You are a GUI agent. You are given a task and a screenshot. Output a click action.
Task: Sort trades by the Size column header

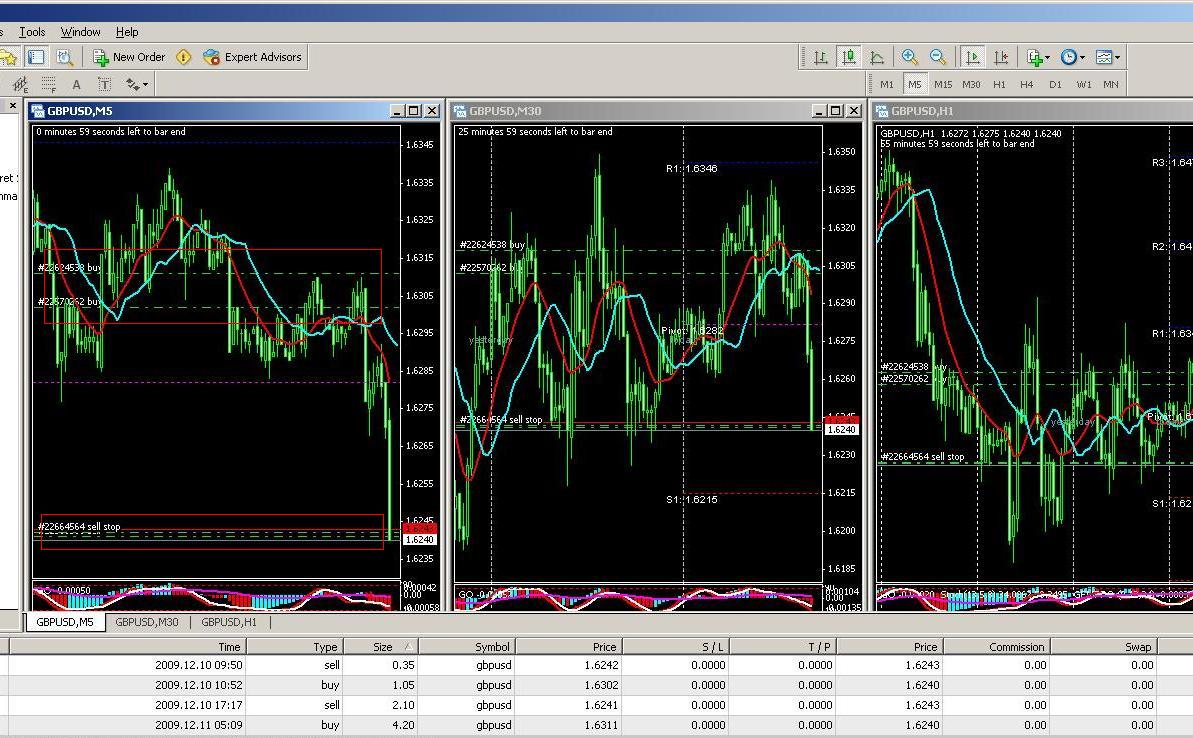tap(383, 647)
